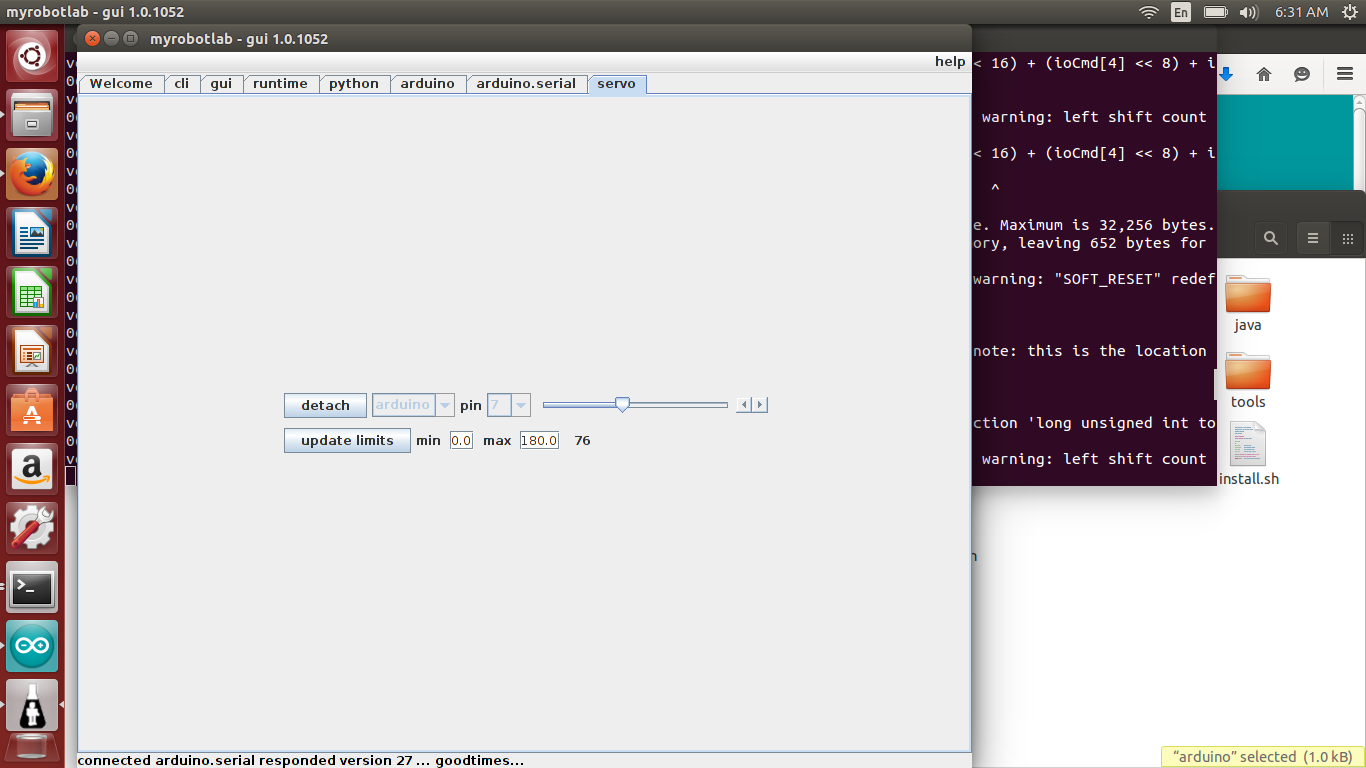Open the sound volume indicator
The image size is (1366, 768).
pos(1248,12)
